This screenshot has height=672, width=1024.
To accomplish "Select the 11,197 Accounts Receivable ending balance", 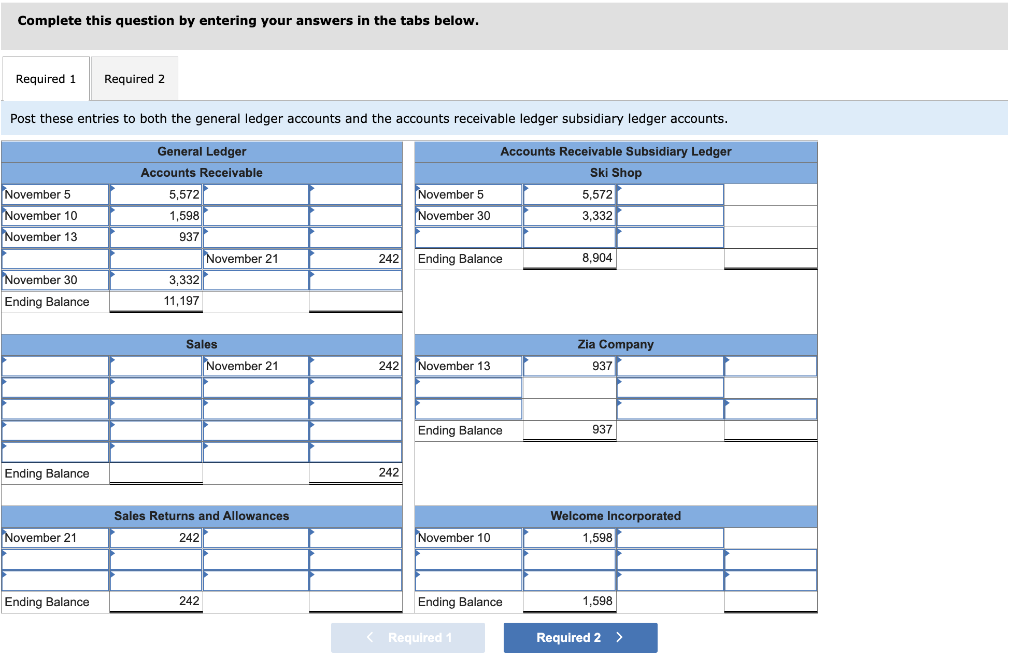I will [155, 301].
